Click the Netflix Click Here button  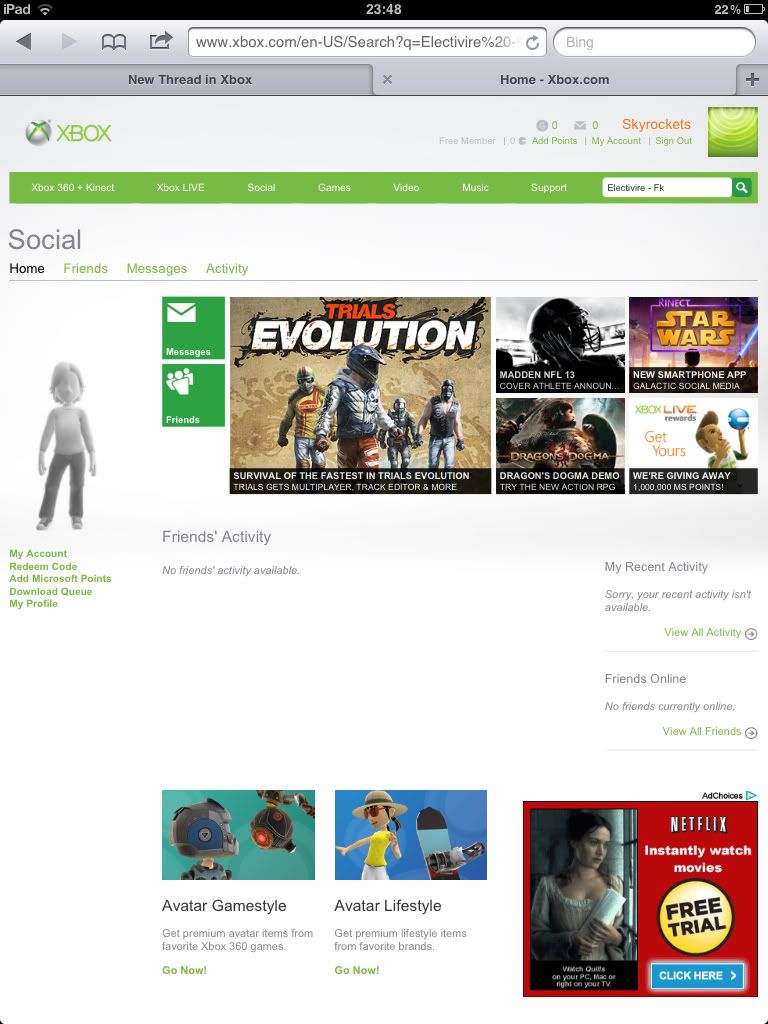pos(697,975)
